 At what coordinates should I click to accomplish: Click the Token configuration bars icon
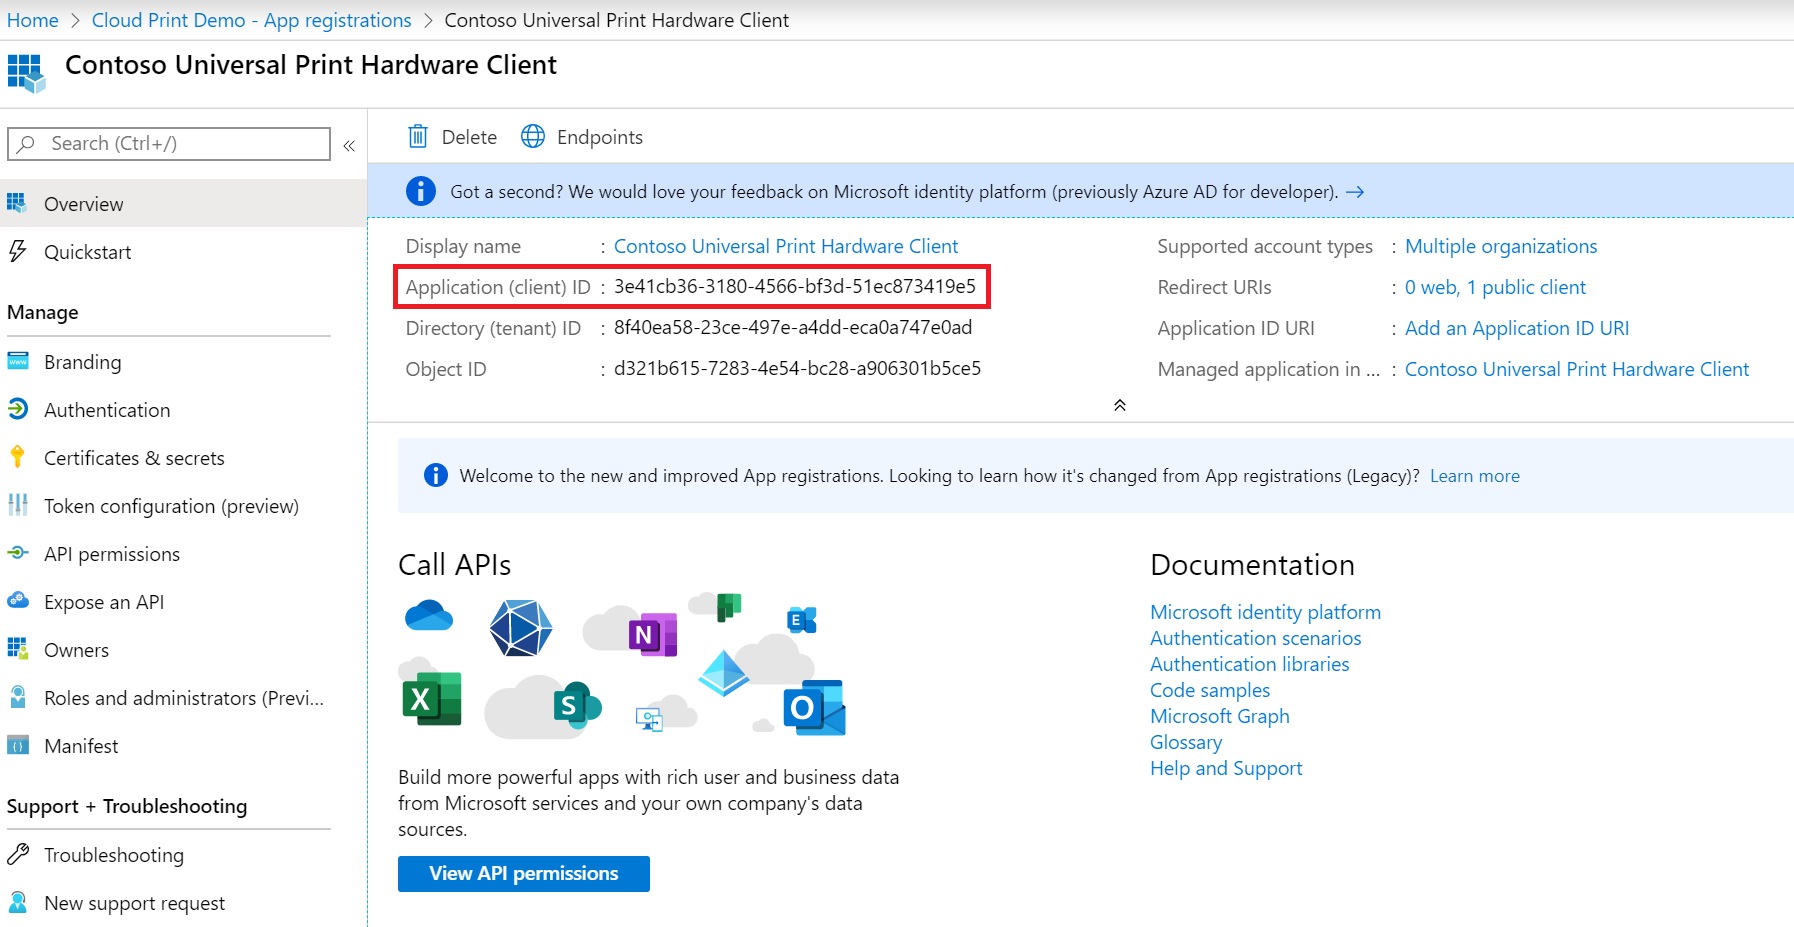click(x=18, y=505)
